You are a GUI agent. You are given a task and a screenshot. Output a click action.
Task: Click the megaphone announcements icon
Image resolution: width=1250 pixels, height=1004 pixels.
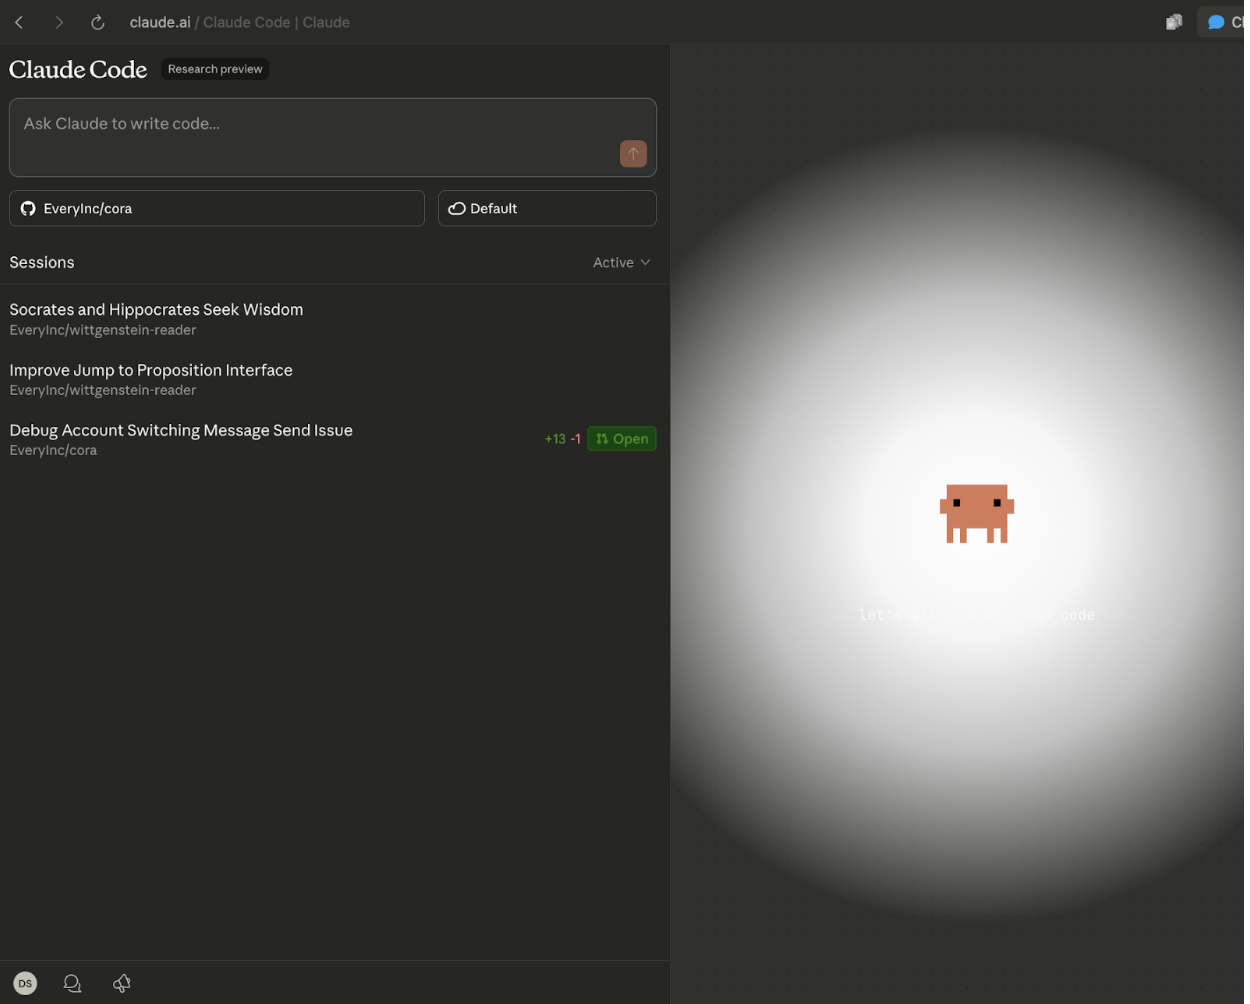point(122,983)
